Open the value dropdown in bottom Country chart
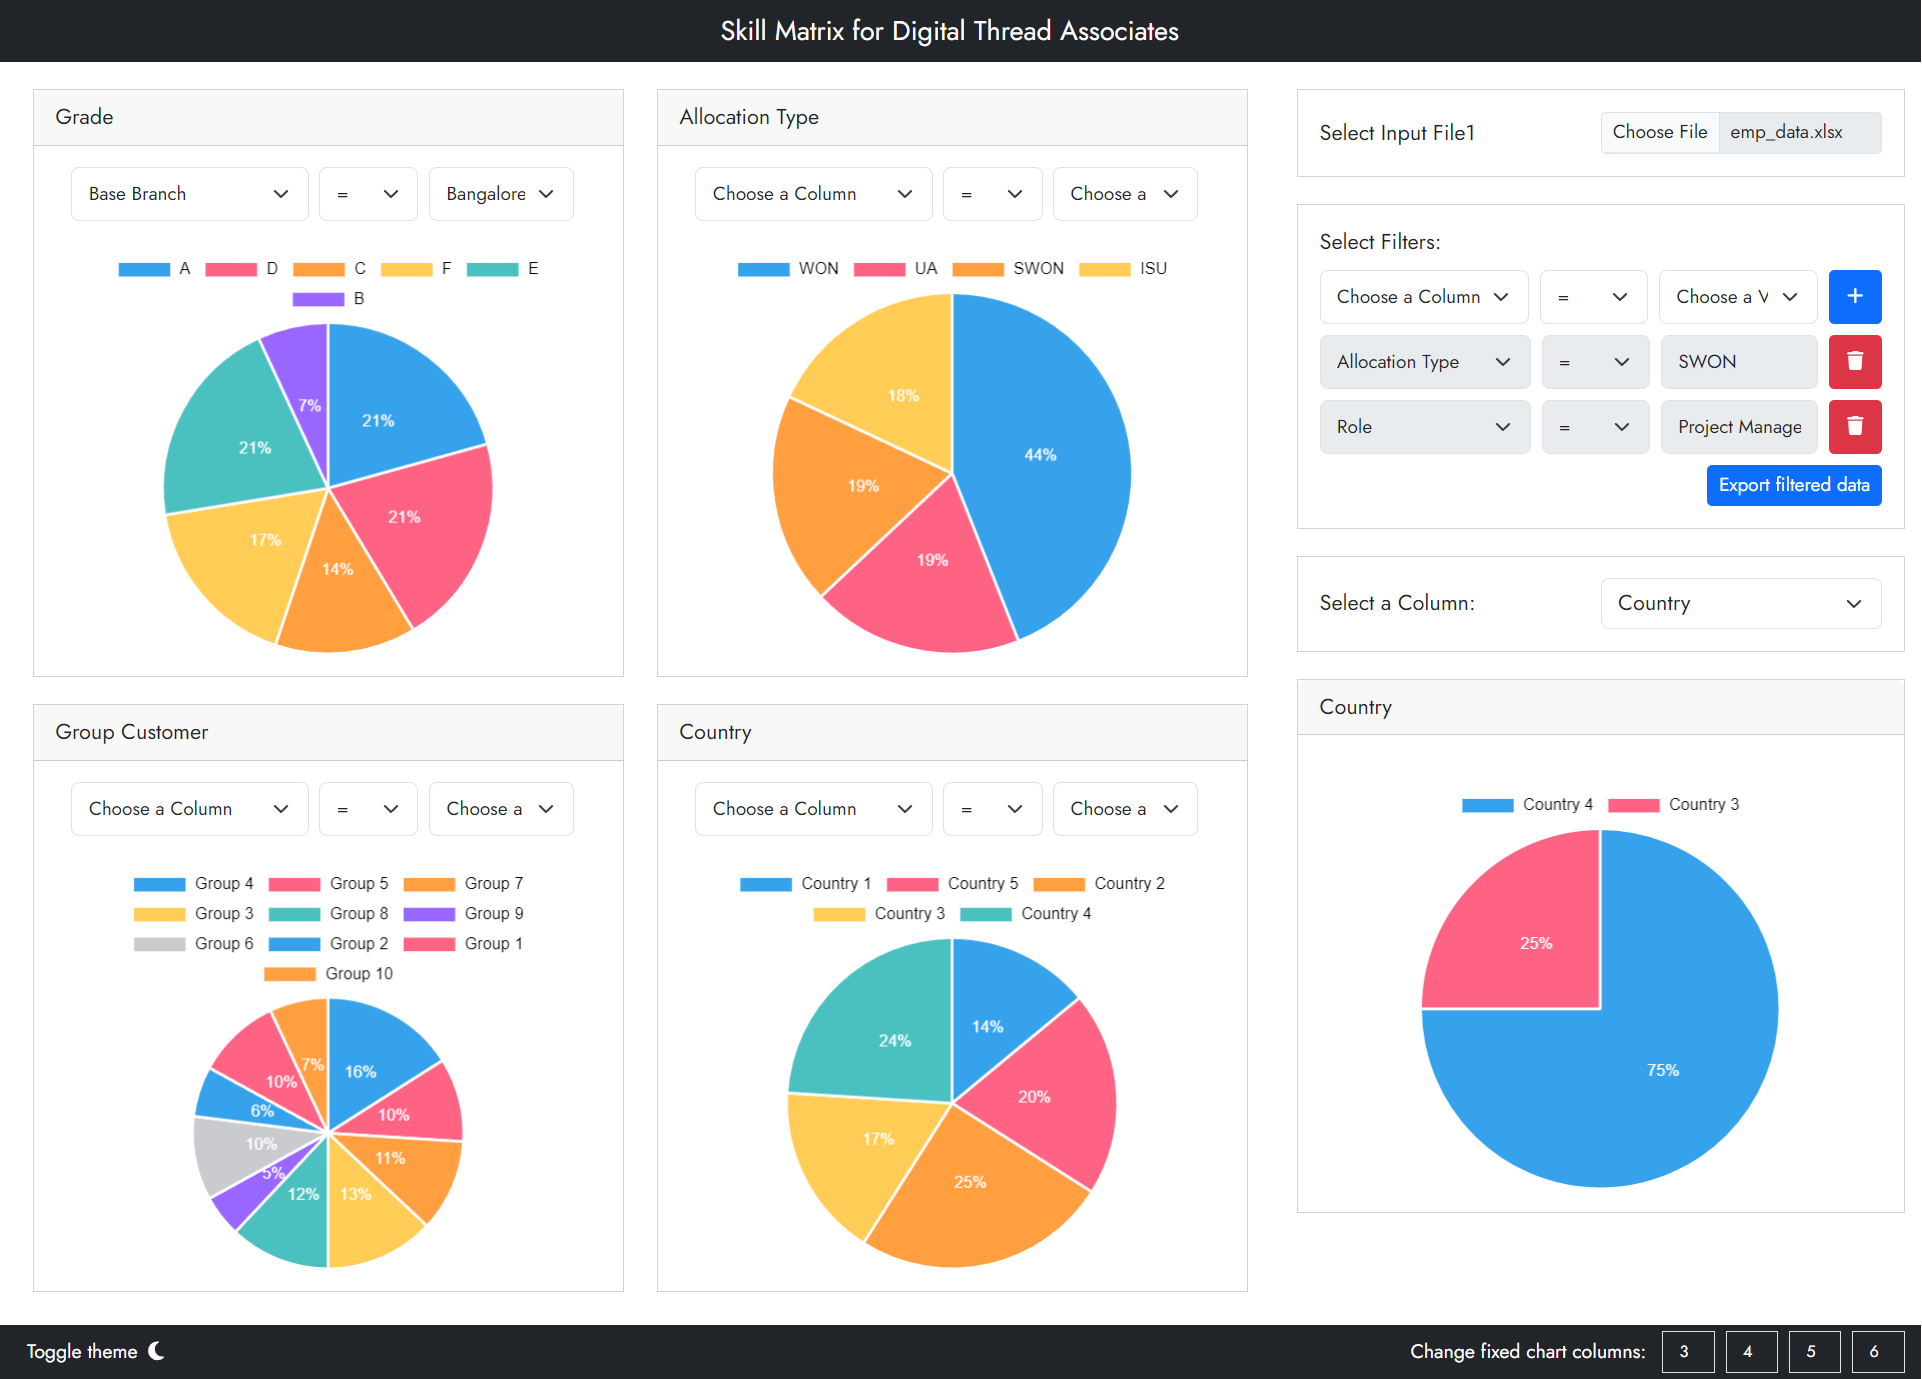Image resolution: width=1922 pixels, height=1379 pixels. 1125,809
